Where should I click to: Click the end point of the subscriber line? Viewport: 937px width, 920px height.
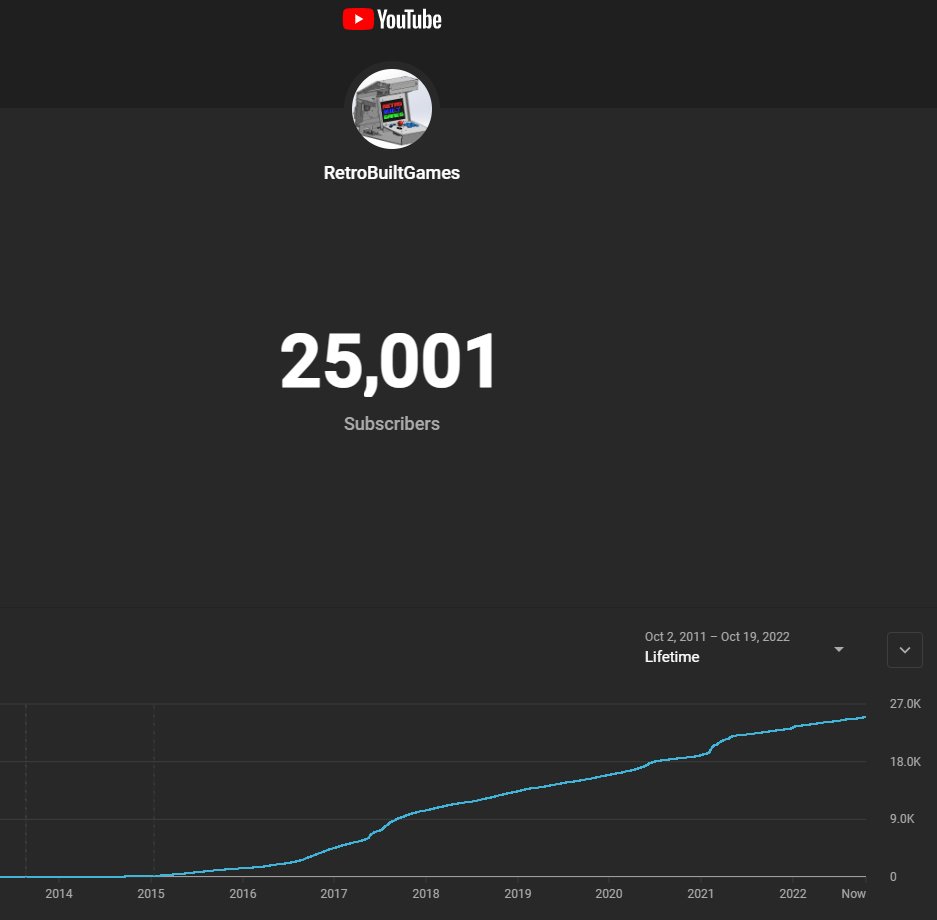coord(865,717)
